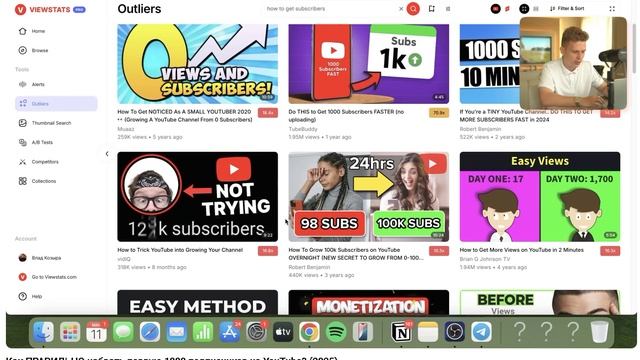Go to Viewstats.com link

(54, 277)
